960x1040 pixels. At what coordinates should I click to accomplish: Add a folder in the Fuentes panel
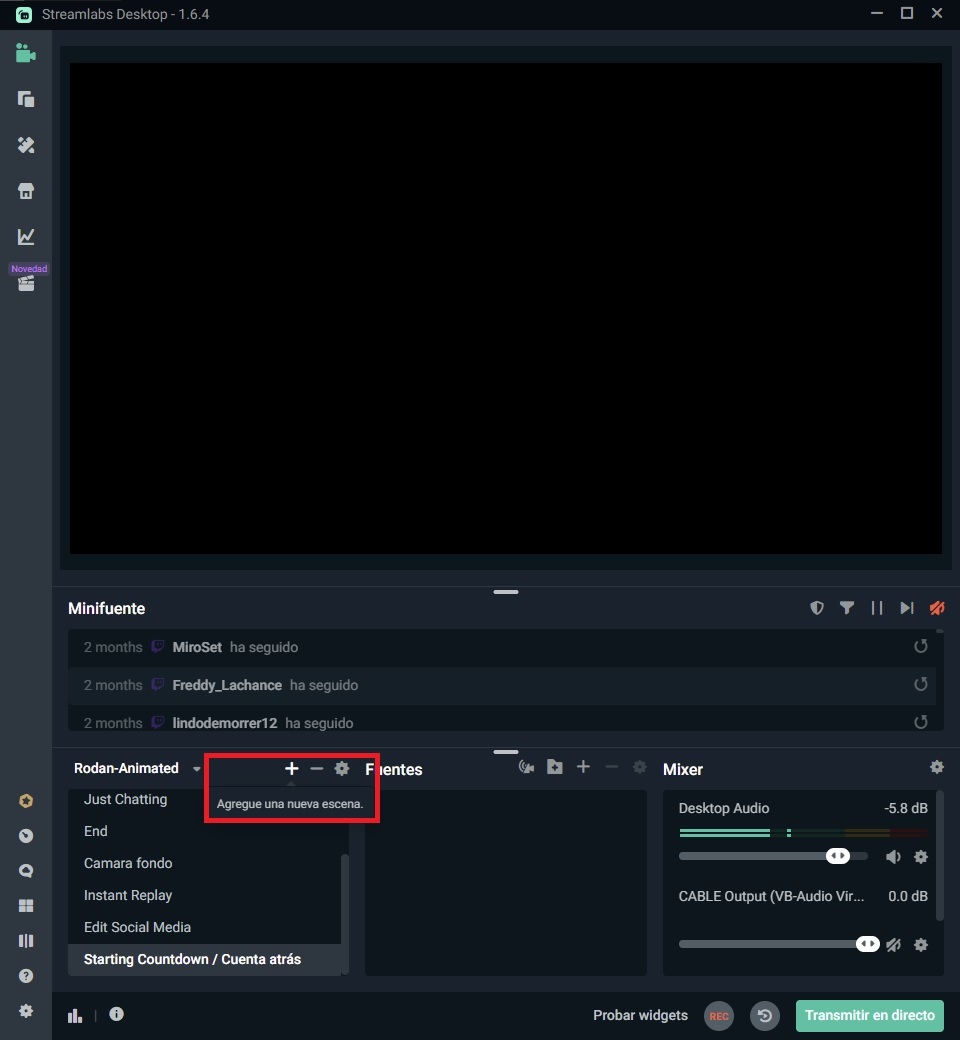pos(555,767)
